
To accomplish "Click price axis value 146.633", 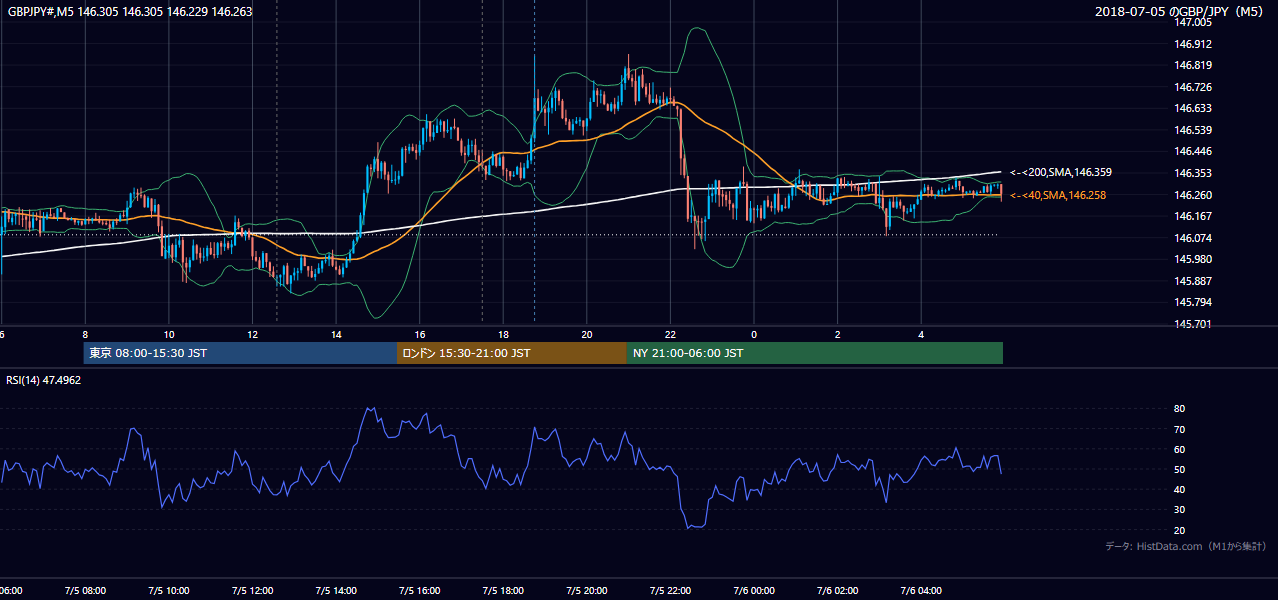I will pyautogui.click(x=1194, y=108).
